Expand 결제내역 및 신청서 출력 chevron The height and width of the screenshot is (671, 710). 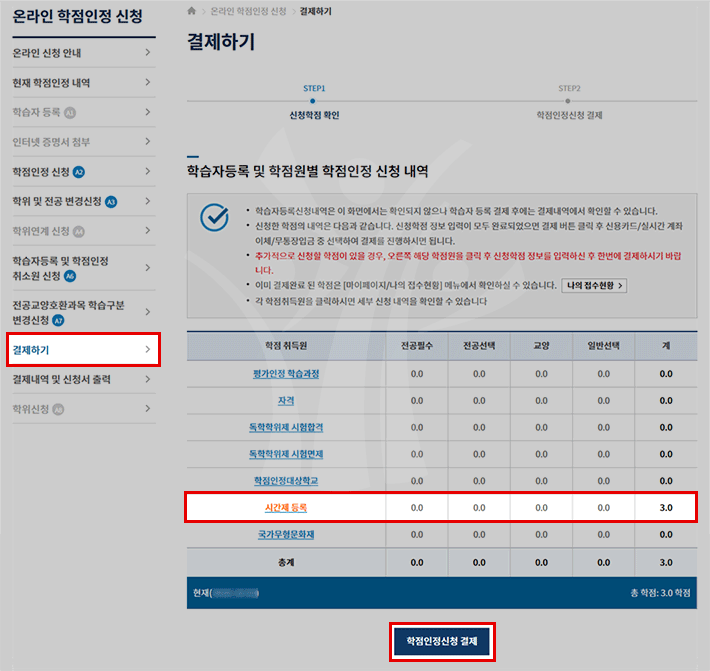(x=147, y=379)
